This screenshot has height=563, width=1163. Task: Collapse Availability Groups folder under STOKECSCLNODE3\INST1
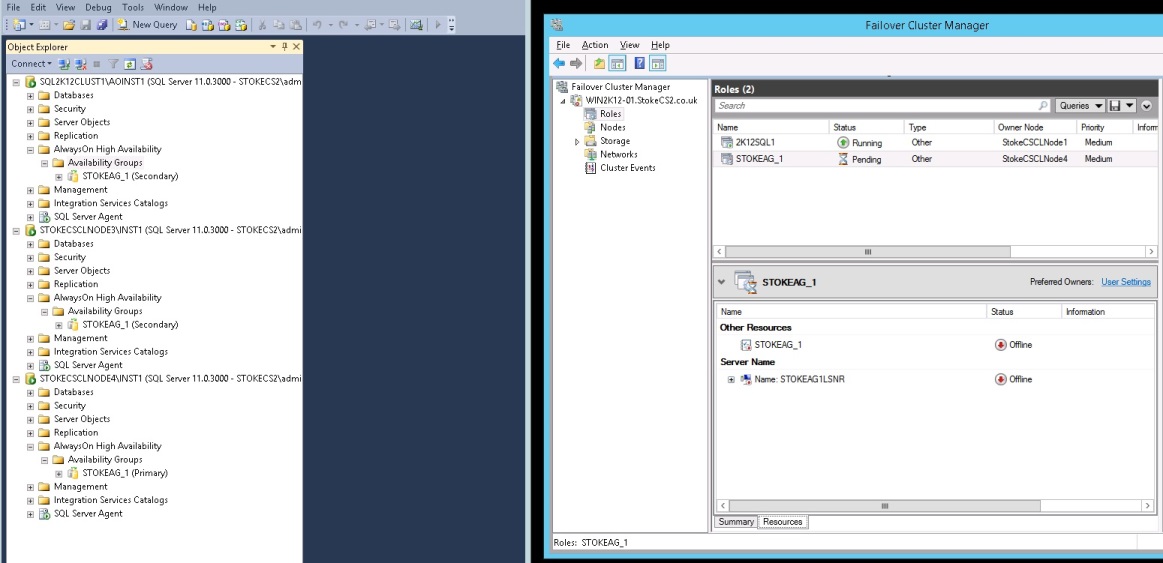pos(45,312)
